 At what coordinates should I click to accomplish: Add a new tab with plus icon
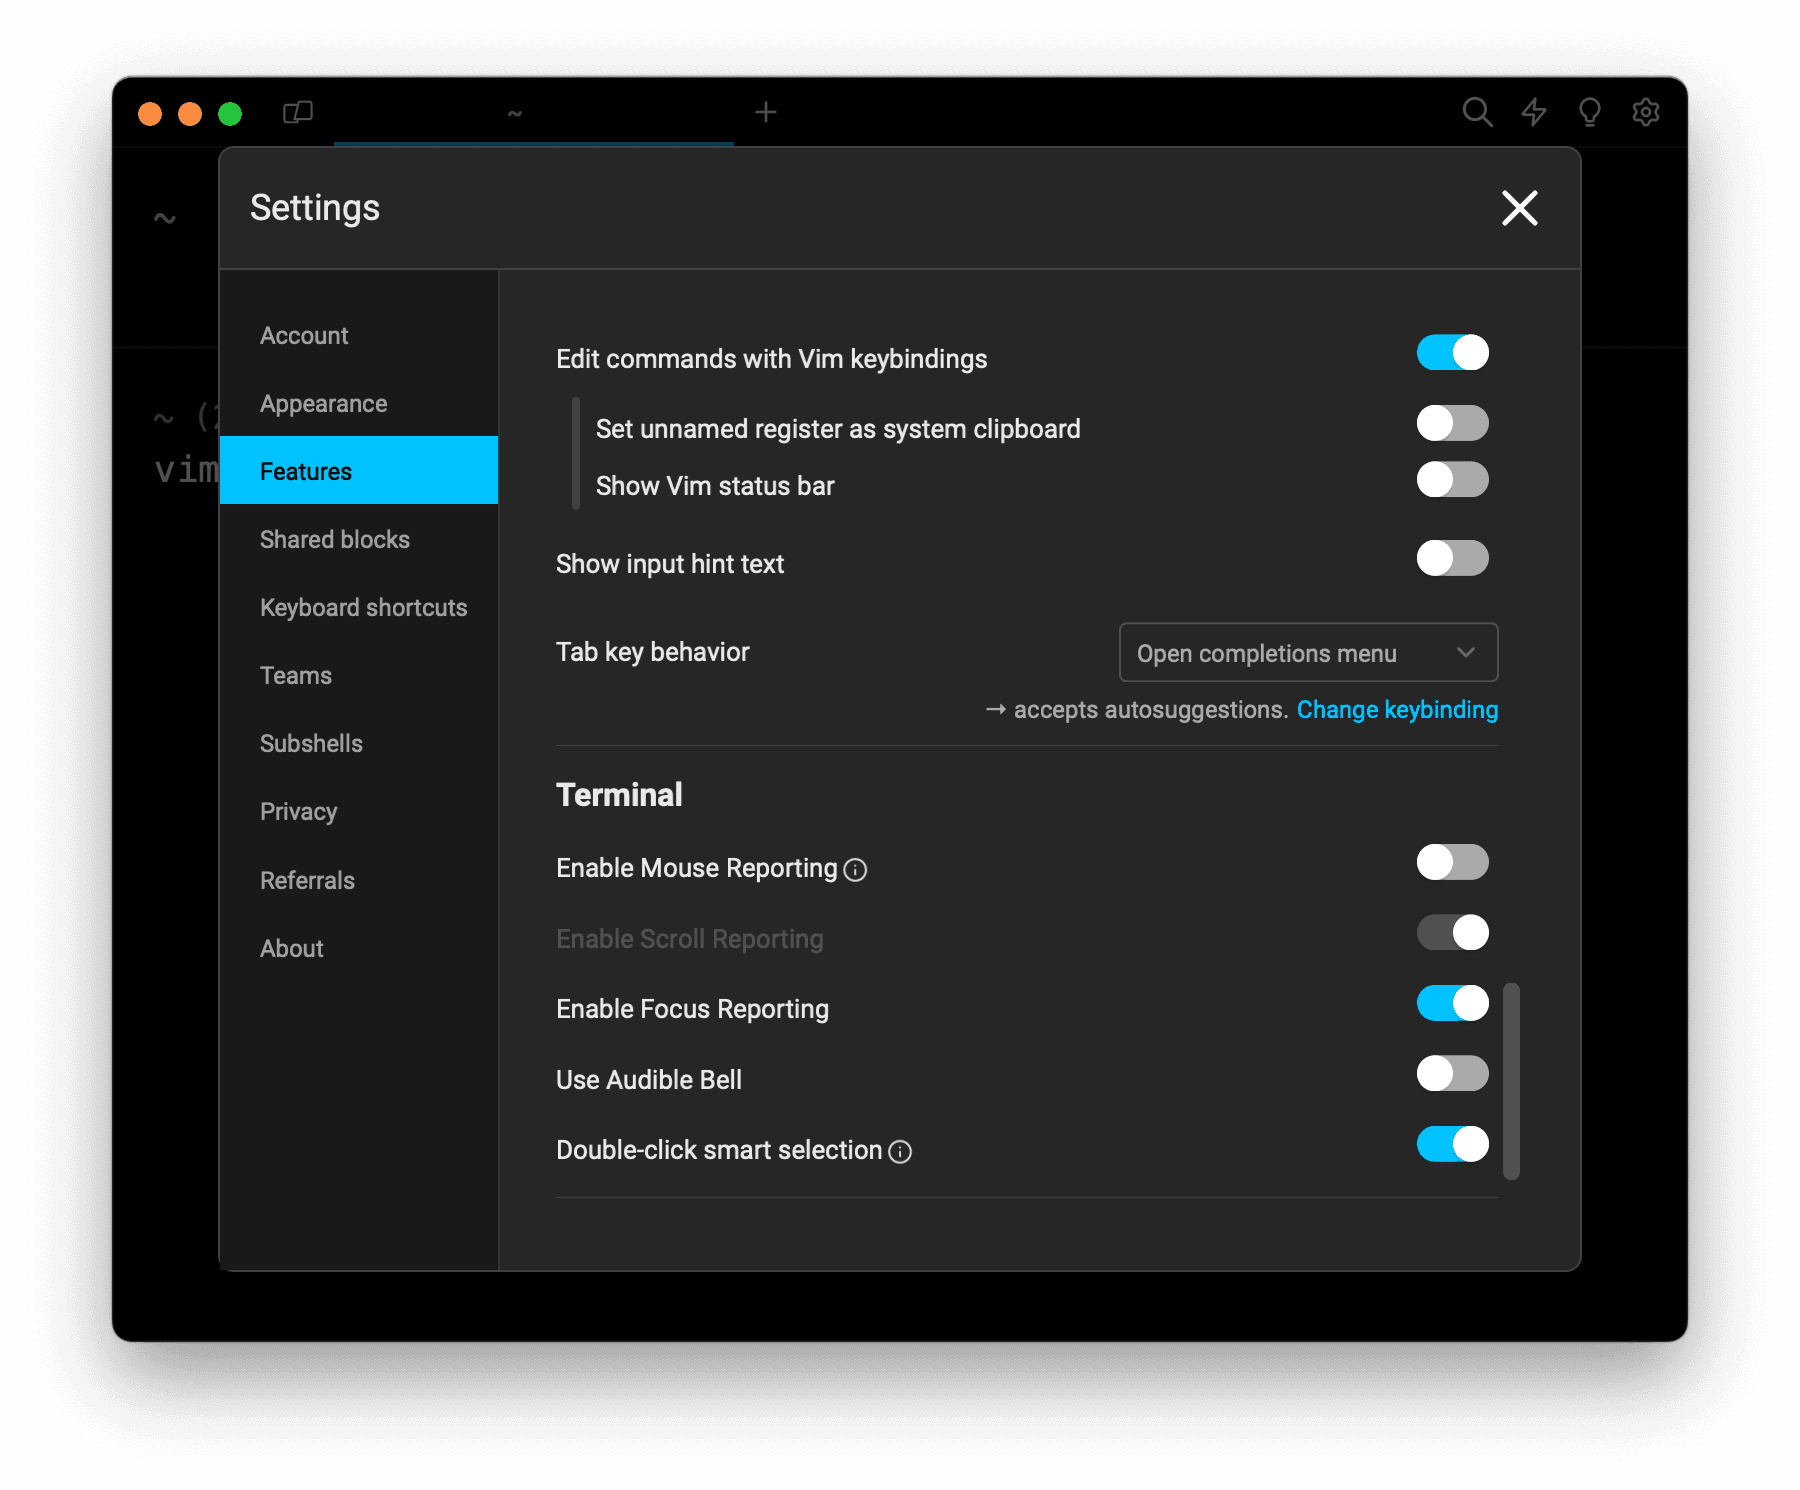pos(766,112)
